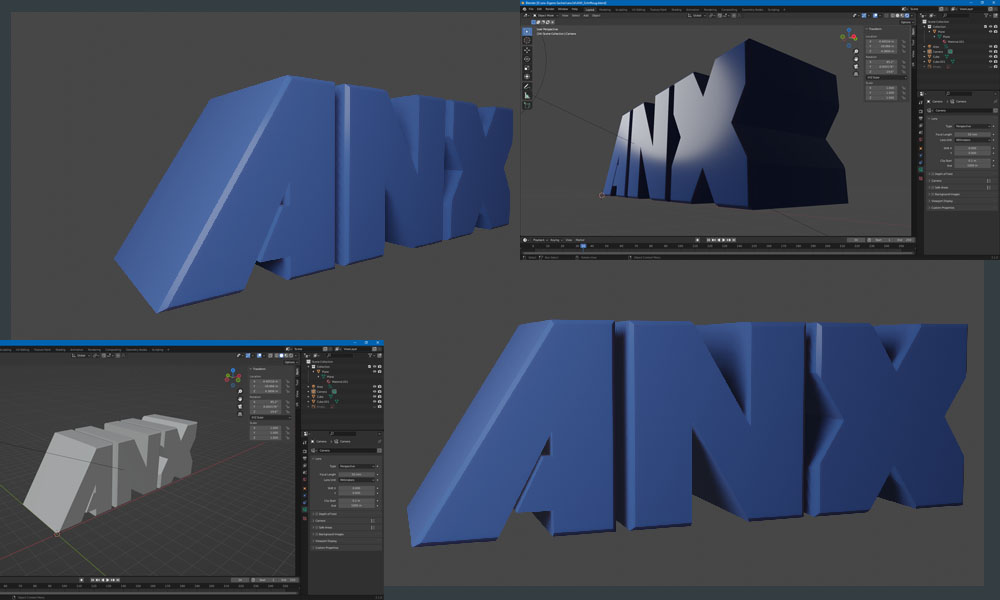Click Focal Length 50 mm slider in gray-model window
1000x600 pixels.
point(356,473)
